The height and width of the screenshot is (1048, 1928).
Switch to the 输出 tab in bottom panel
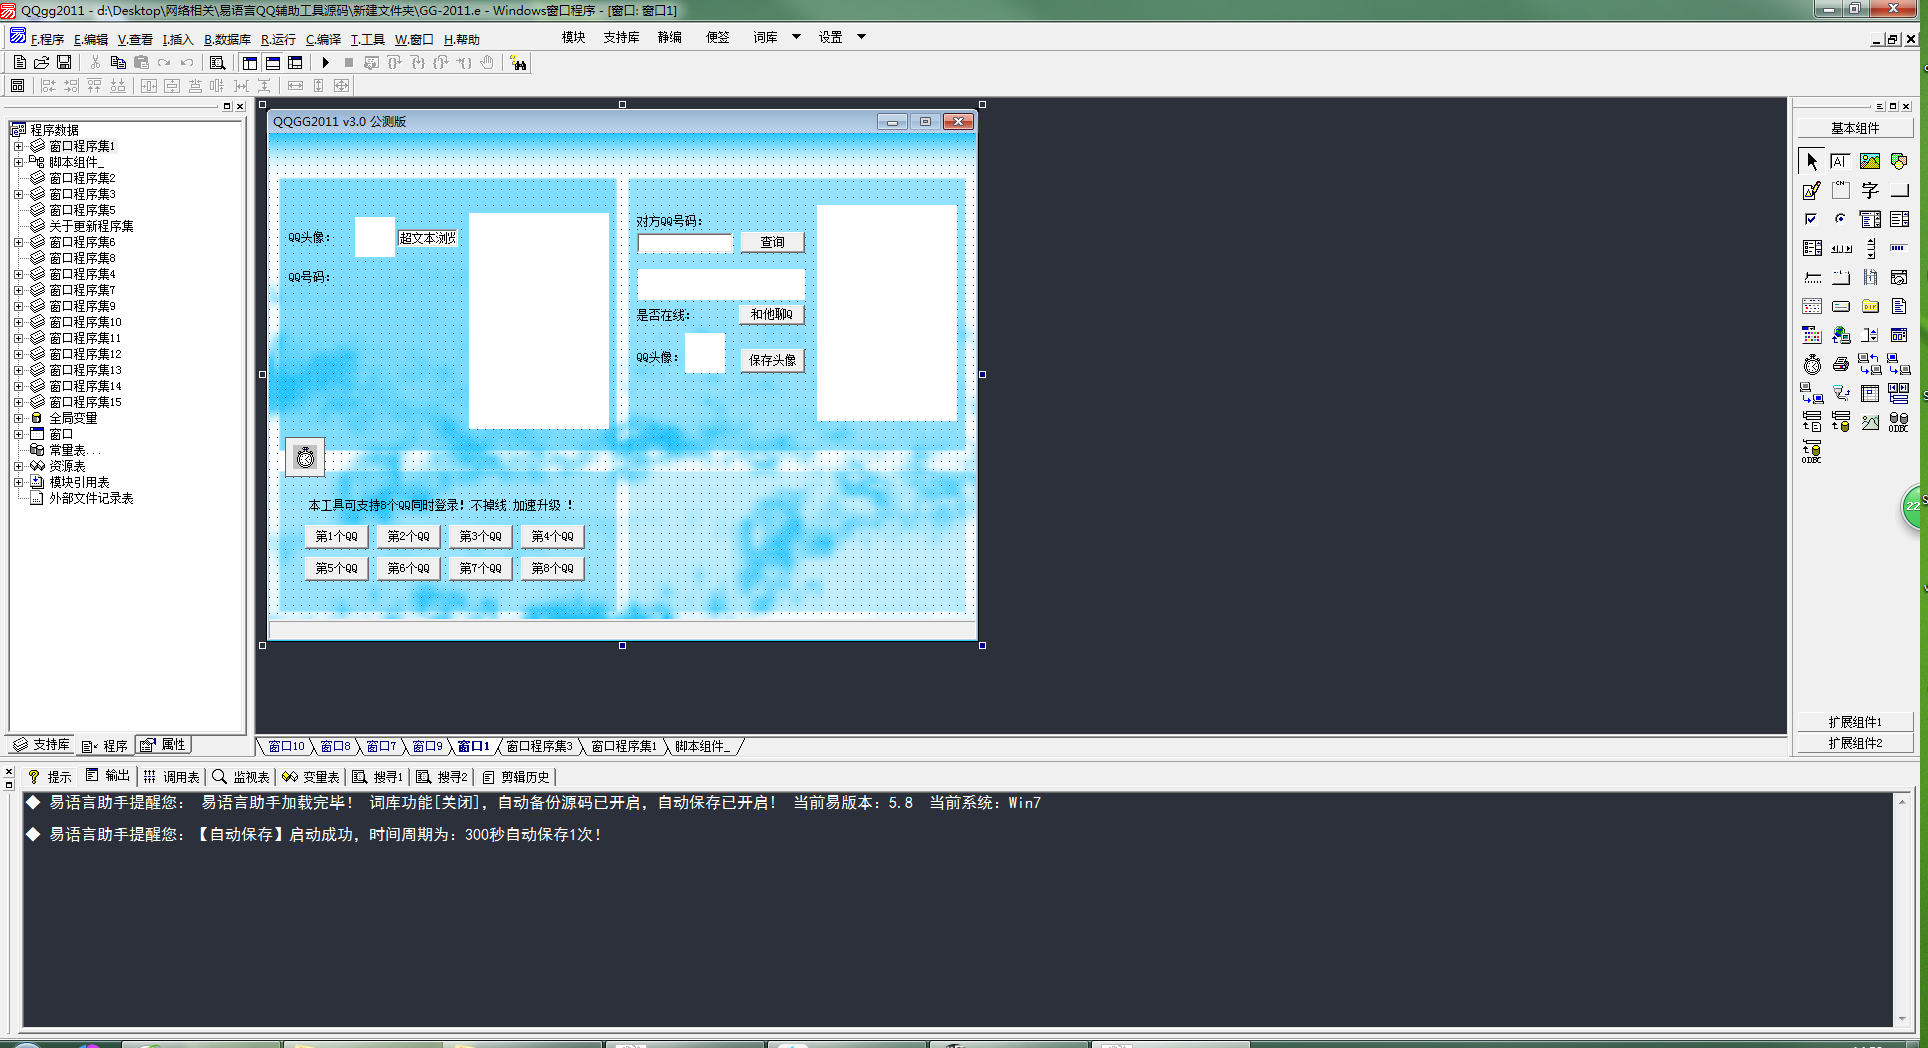108,776
